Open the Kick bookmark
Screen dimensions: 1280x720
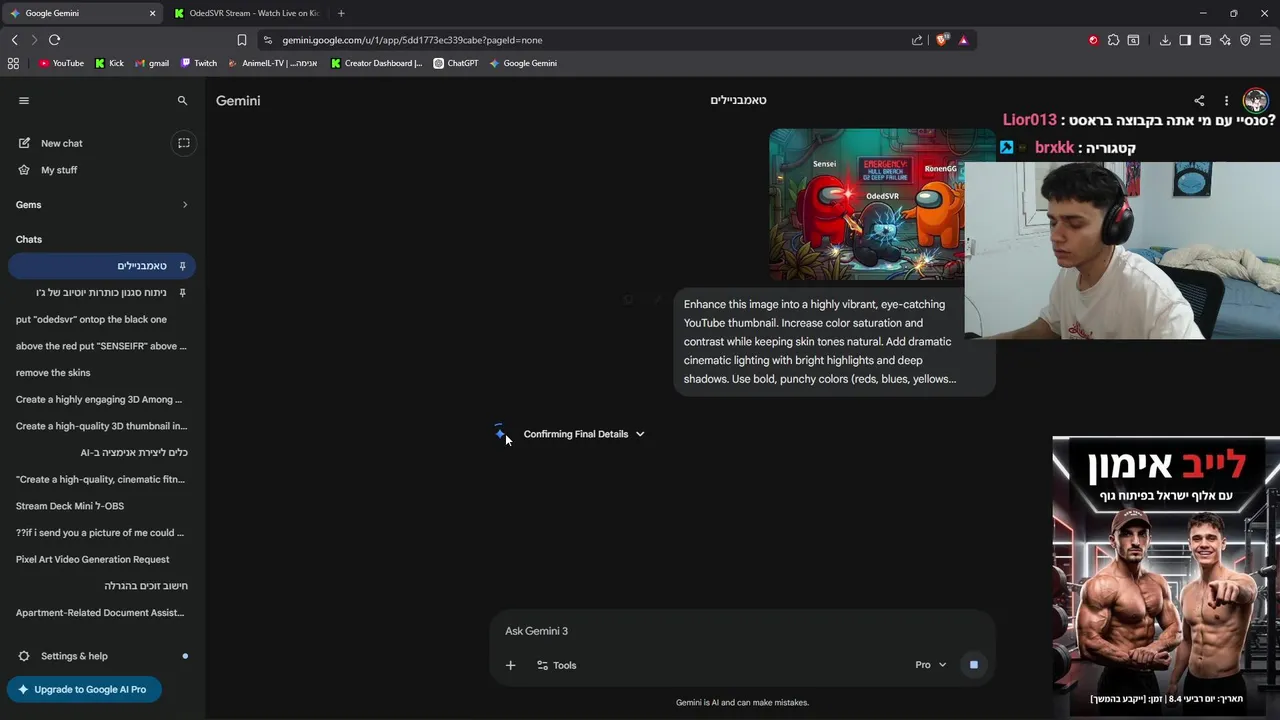109,63
